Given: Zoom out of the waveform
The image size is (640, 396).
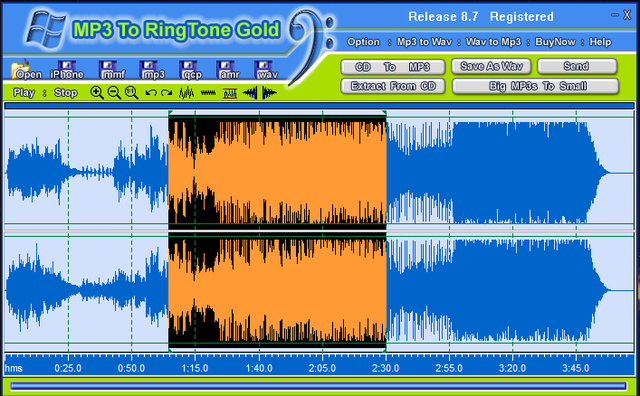Looking at the screenshot, I should point(114,93).
